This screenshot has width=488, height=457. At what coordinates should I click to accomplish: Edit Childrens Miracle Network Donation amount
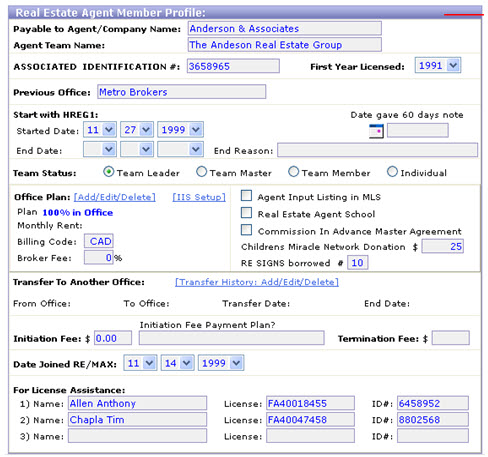coord(443,246)
